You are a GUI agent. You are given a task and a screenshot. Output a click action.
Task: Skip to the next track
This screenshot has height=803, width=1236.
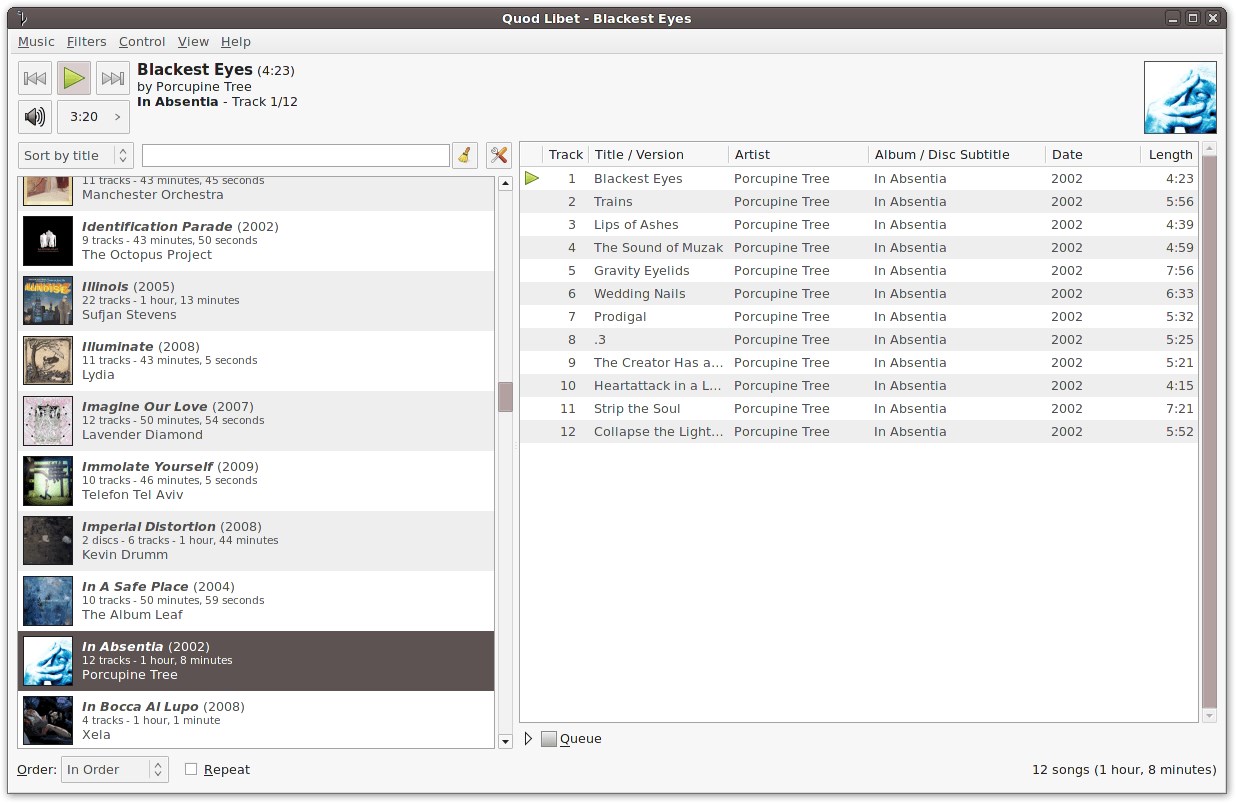113,78
